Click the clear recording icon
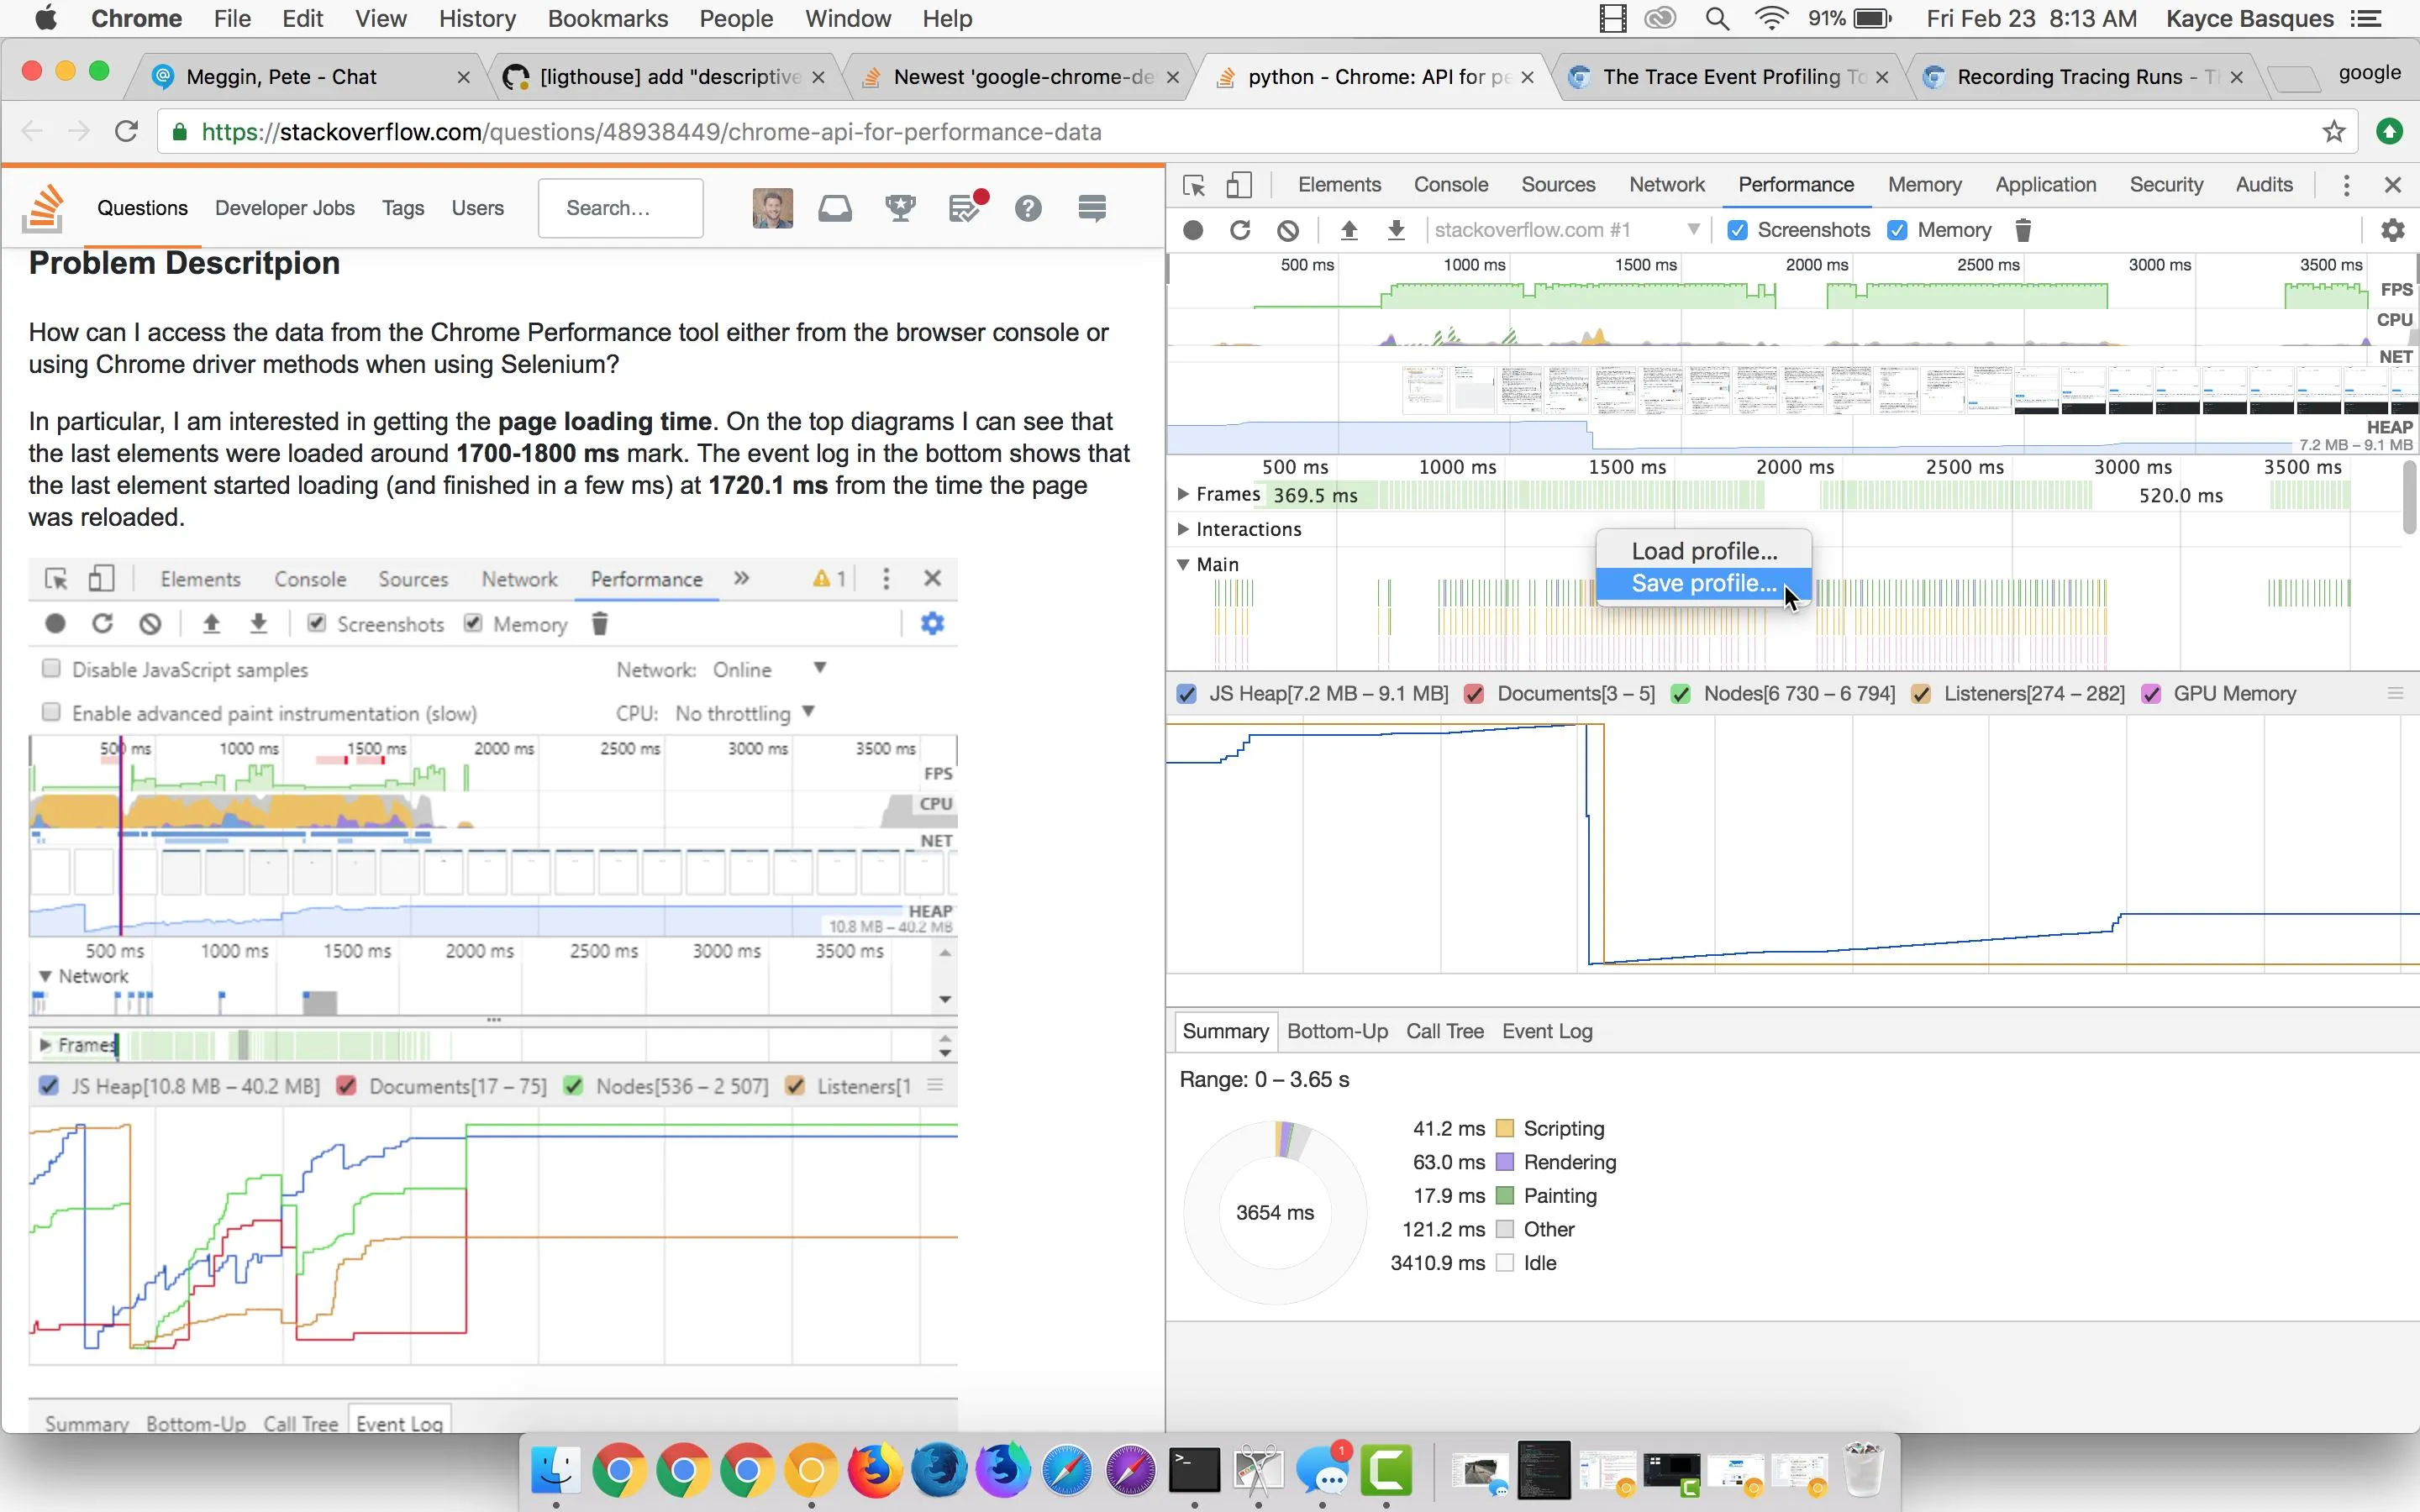Viewport: 2420px width, 1512px height. pyautogui.click(x=1288, y=230)
